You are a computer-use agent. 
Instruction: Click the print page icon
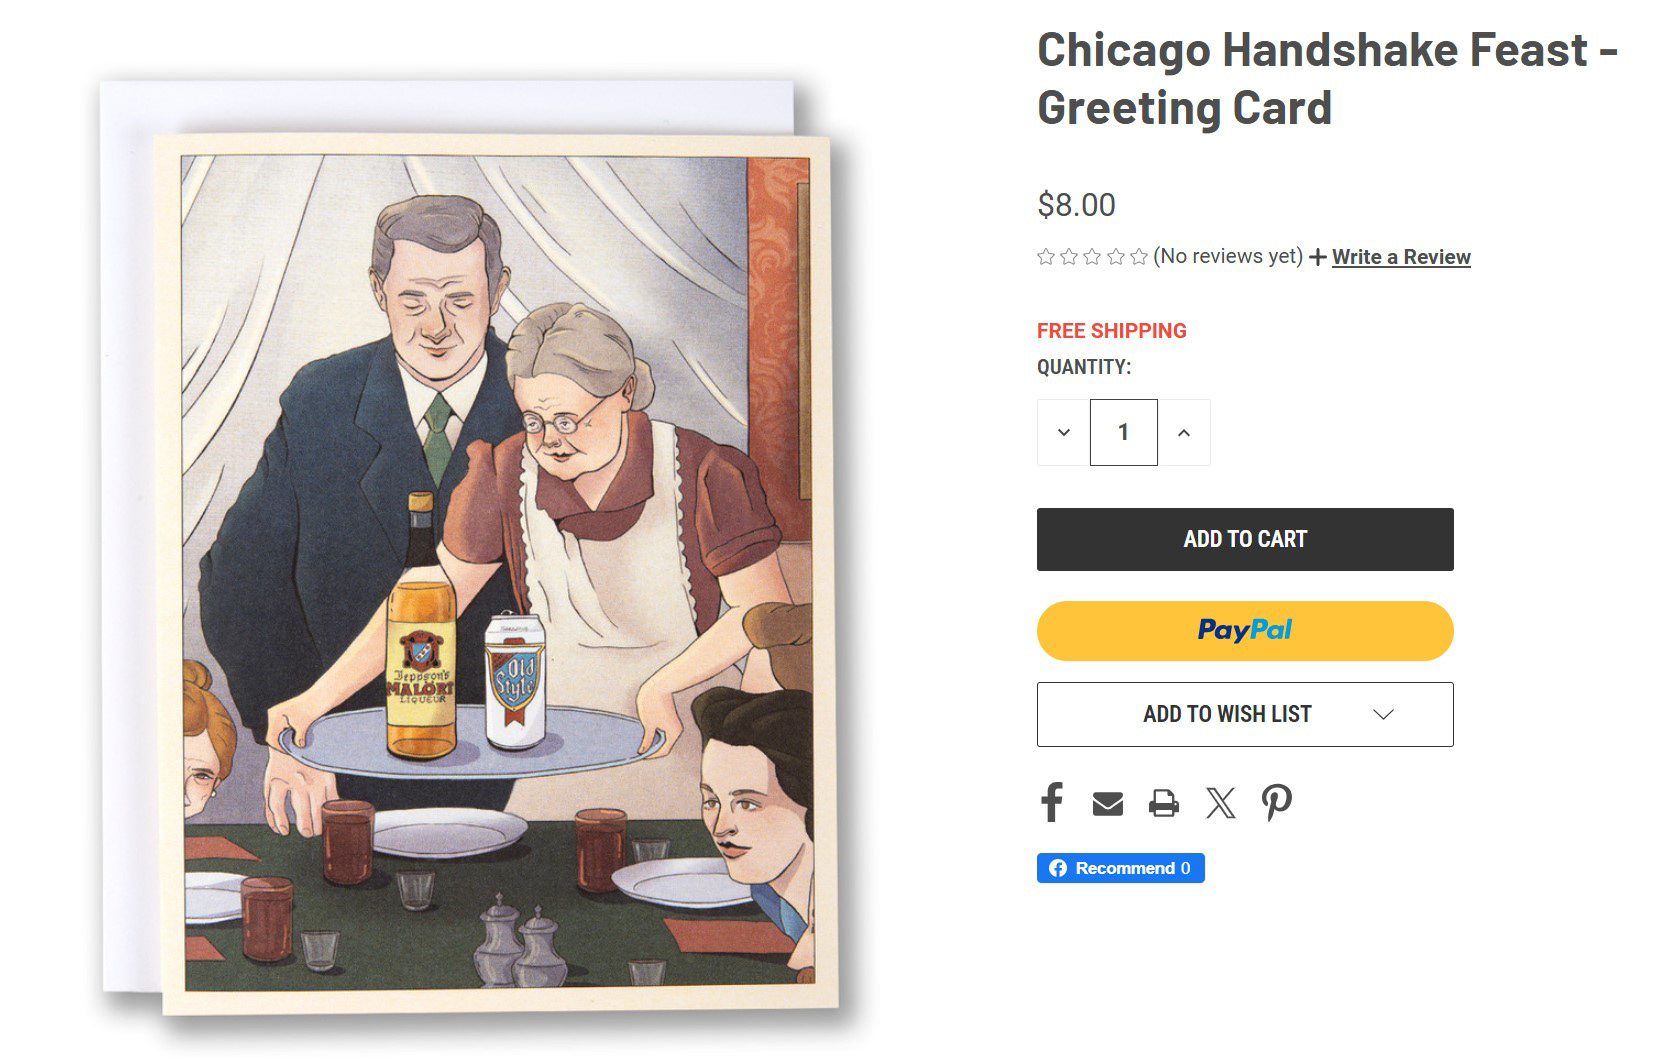click(1163, 803)
